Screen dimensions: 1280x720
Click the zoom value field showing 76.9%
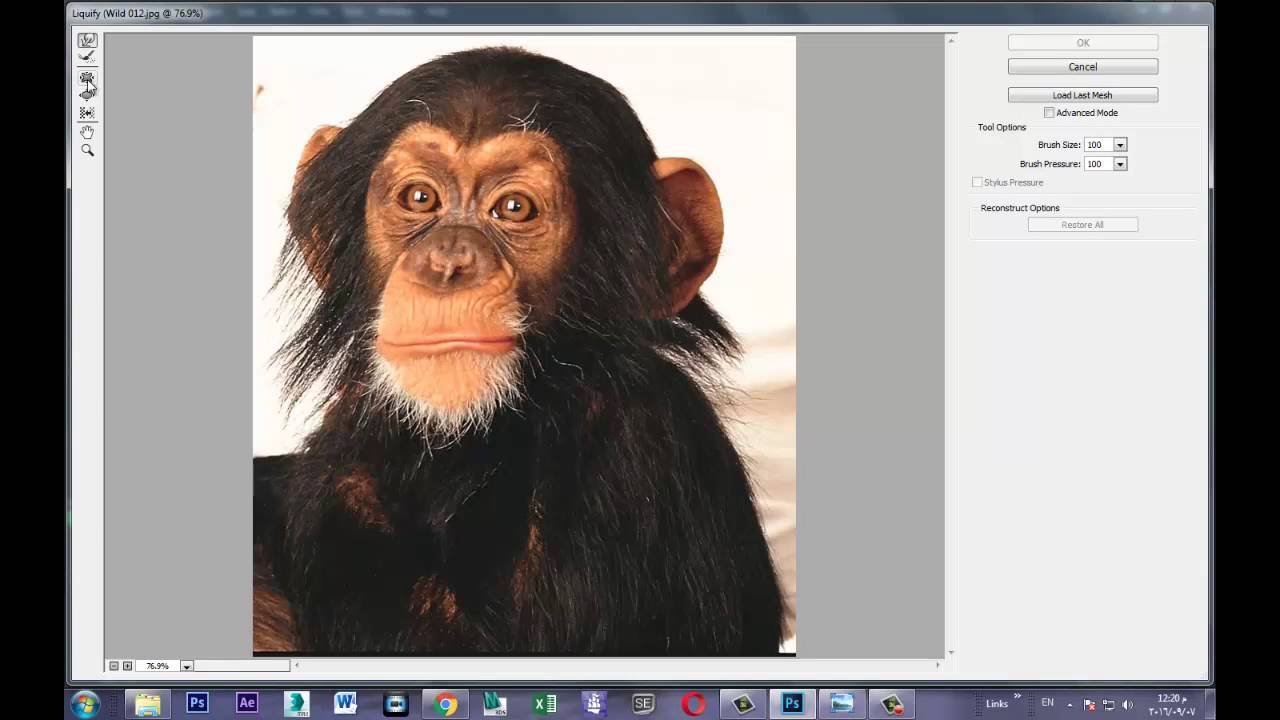tap(158, 666)
